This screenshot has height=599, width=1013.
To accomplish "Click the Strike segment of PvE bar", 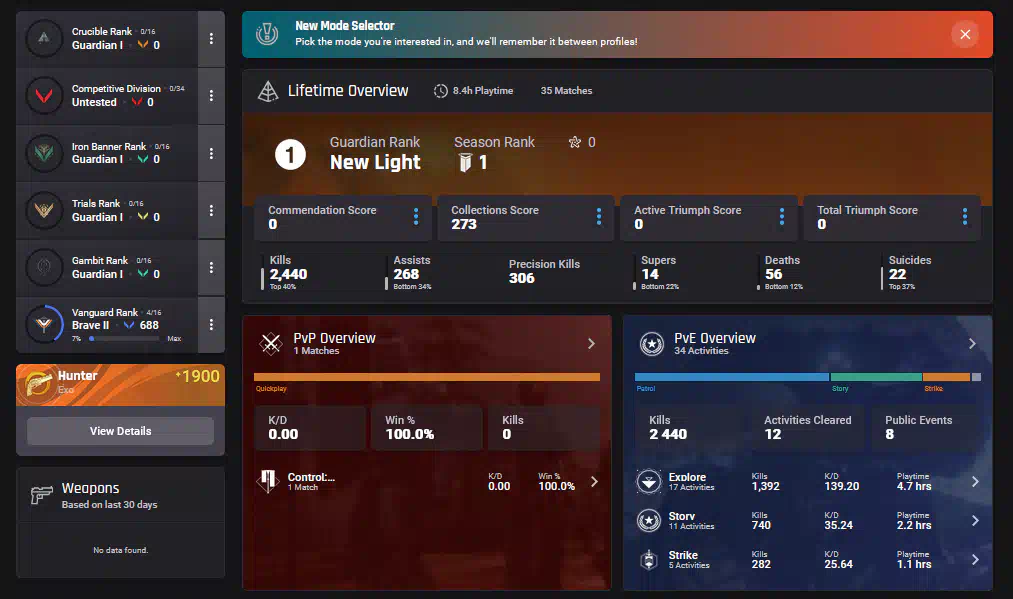I will pyautogui.click(x=946, y=377).
